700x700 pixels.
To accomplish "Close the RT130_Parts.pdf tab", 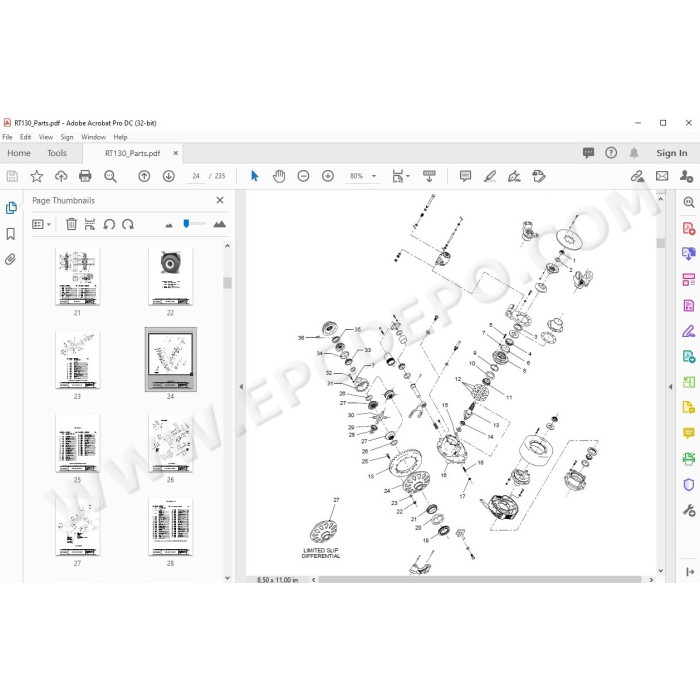I will coord(175,153).
